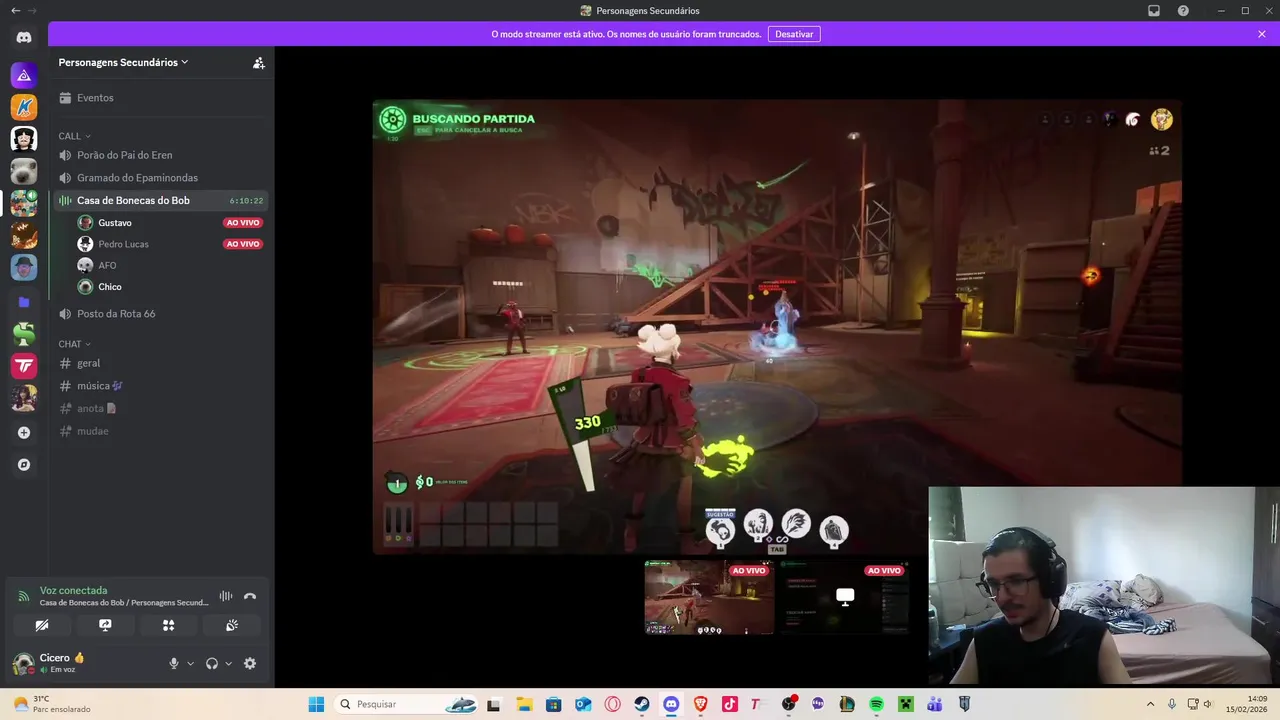Open Personagens Secundários server dropdown
The width and height of the screenshot is (1280, 720).
tap(123, 62)
